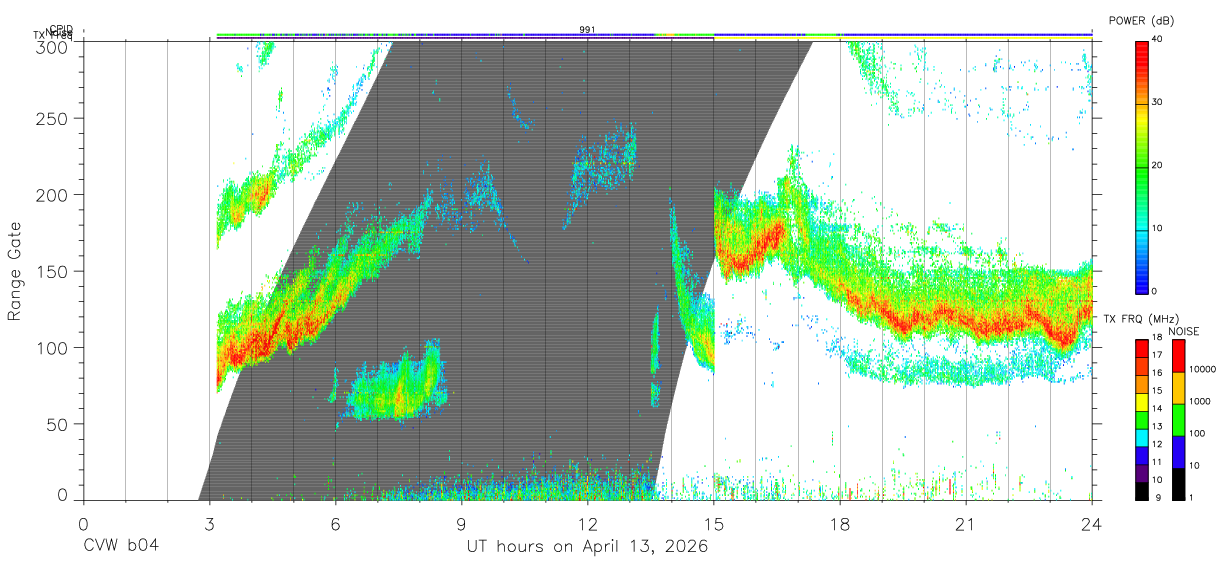This screenshot has height=567, width=1228.
Task: Click the 6 label on the UT hour axis
Action: point(335,523)
